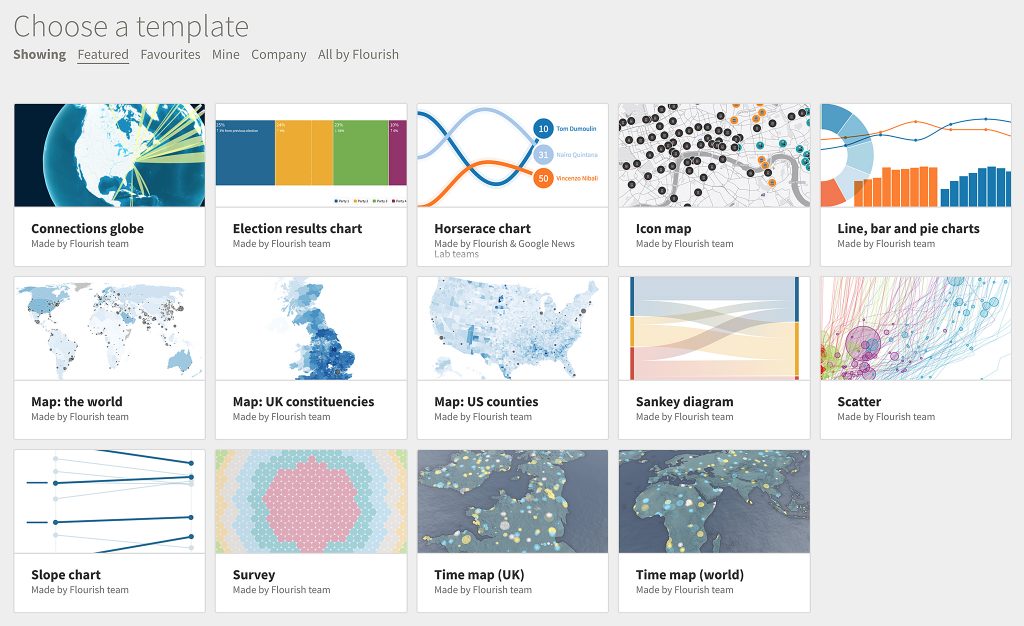Click the Sankey diagram title text
Image resolution: width=1024 pixels, height=626 pixels.
[684, 402]
